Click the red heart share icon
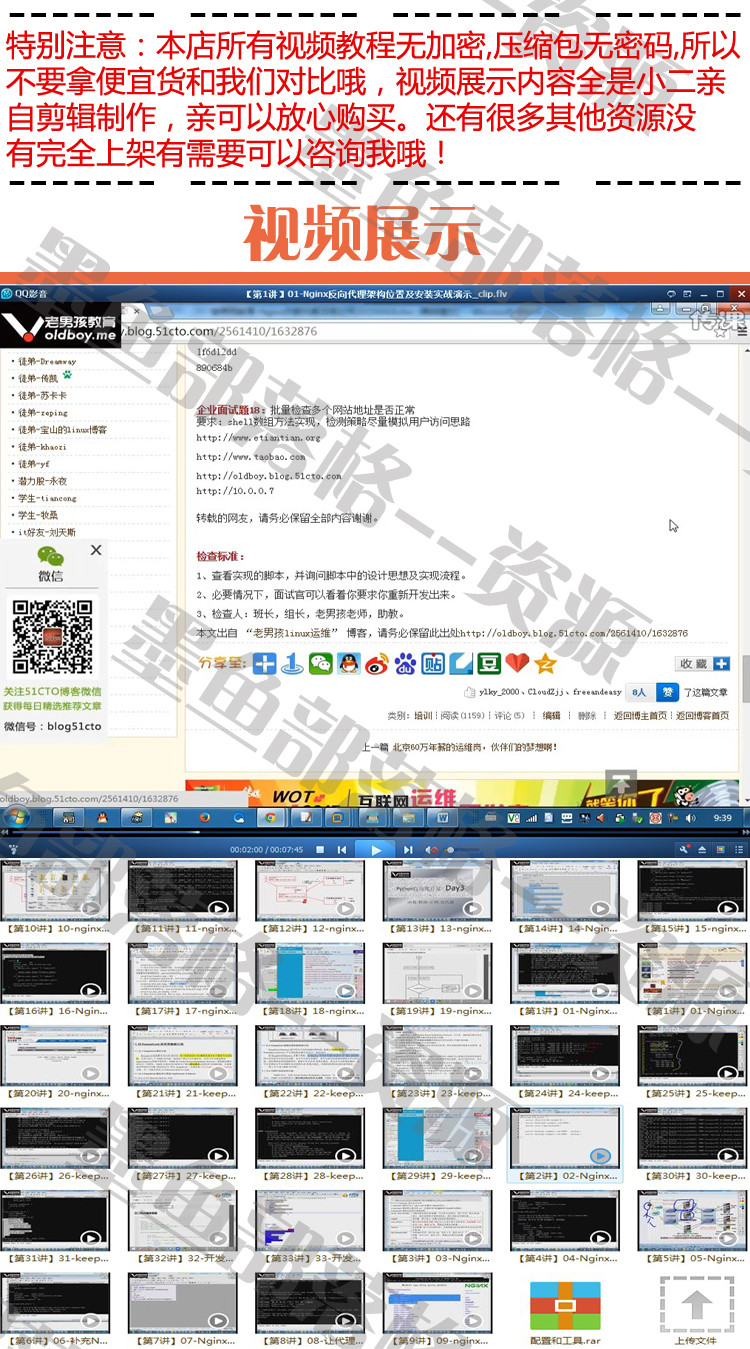Viewport: 750px width, 1349px height. 517,663
